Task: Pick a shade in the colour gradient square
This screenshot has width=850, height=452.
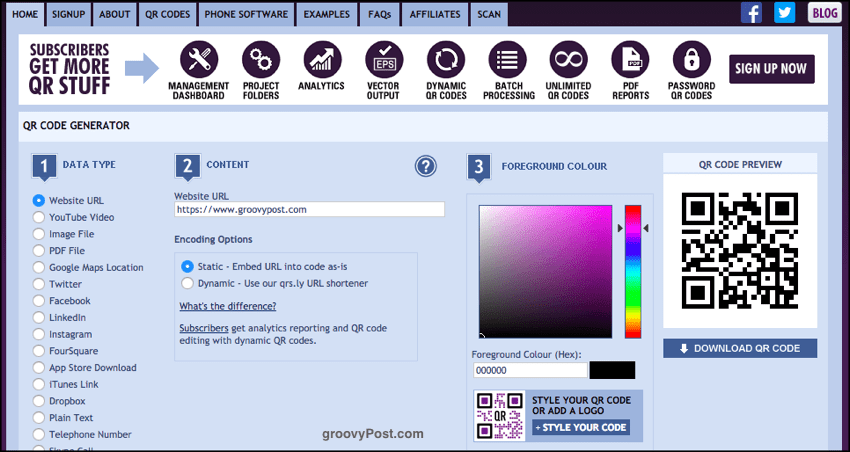Action: pos(545,272)
